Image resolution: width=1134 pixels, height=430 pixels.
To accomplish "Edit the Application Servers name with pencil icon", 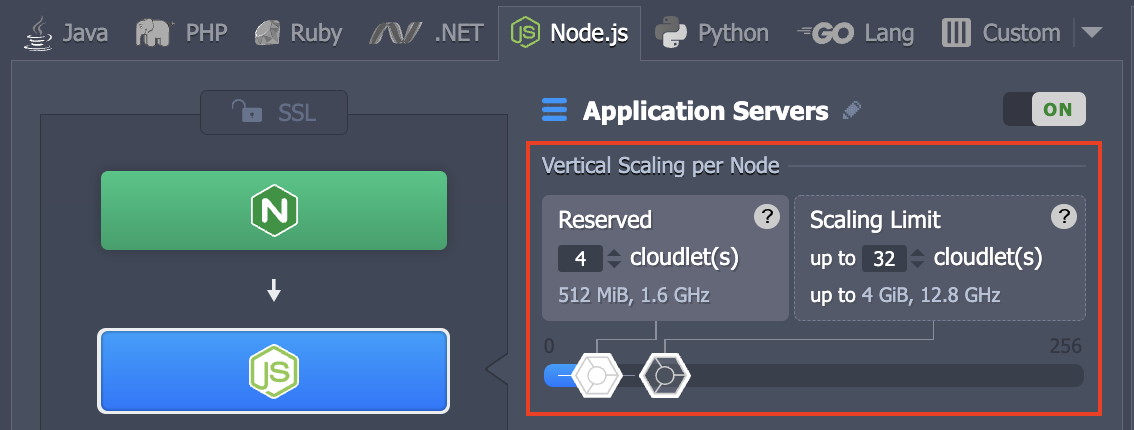I will click(x=853, y=111).
